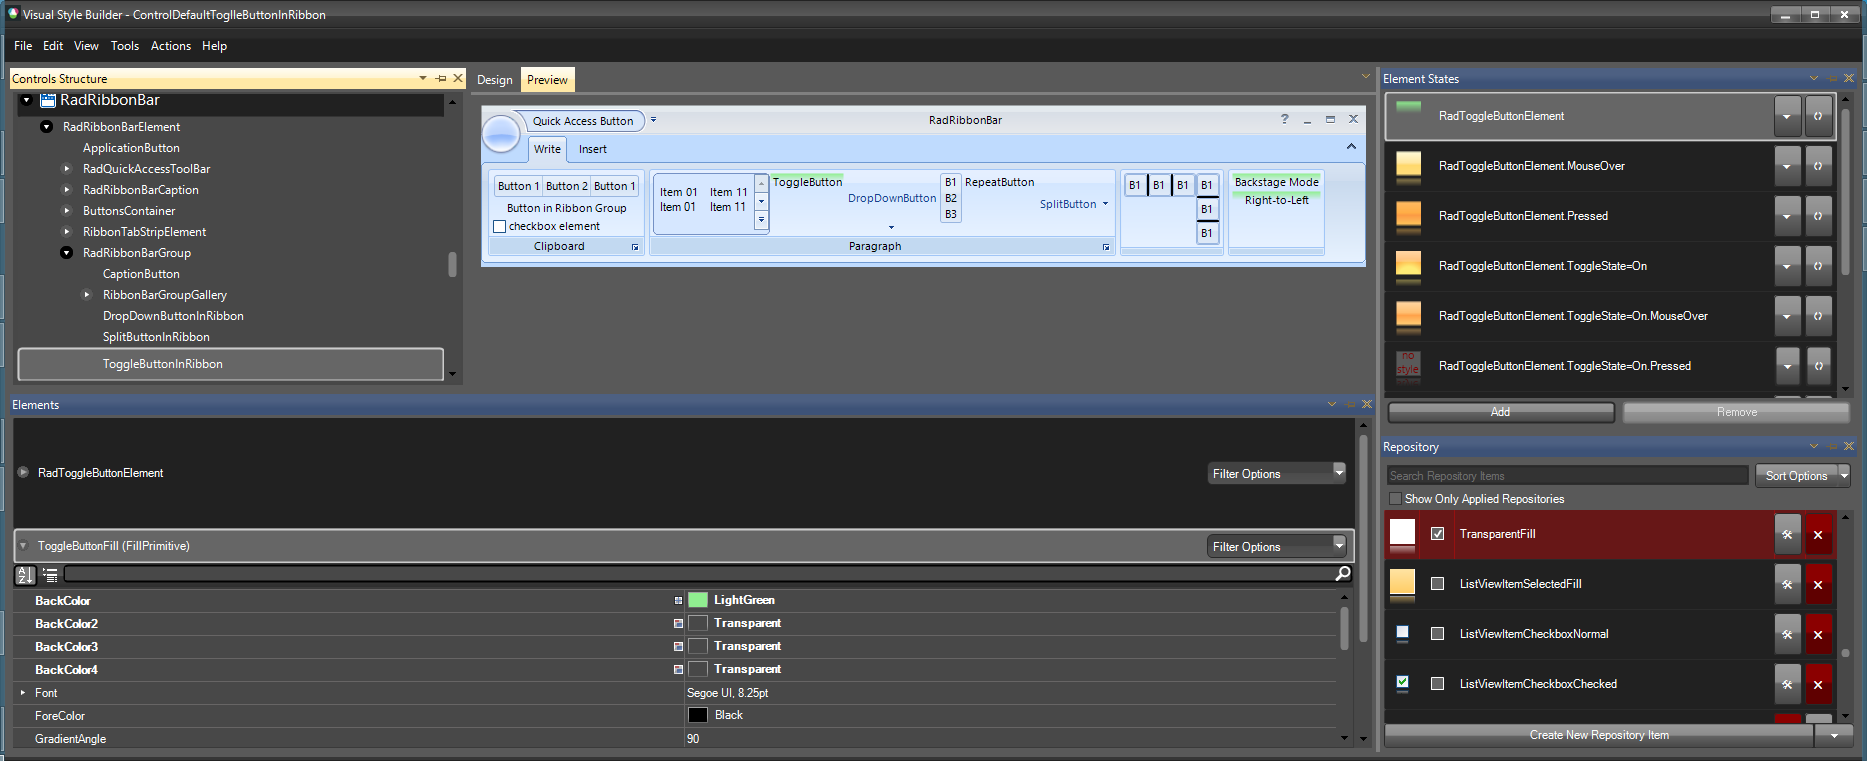Viewport: 1867px width, 761px height.
Task: Close the Elements panel
Action: pyautogui.click(x=1367, y=404)
